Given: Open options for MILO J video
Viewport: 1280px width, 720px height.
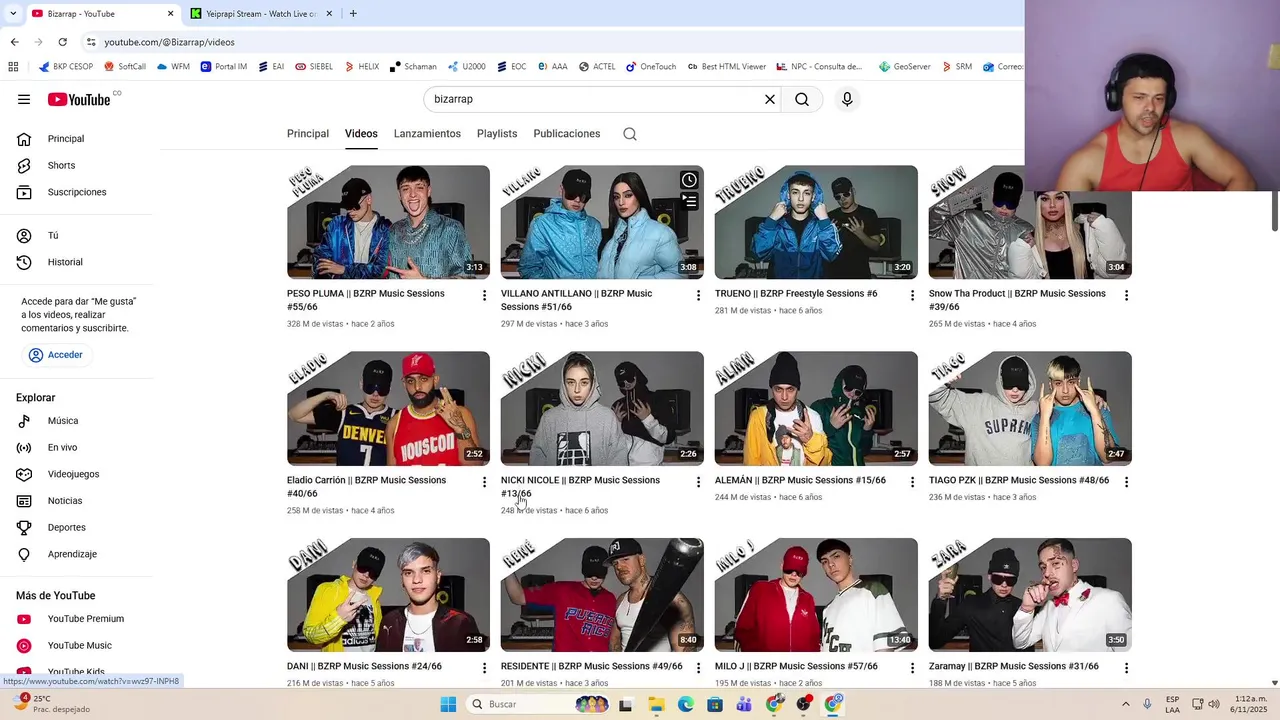Looking at the screenshot, I should tap(912, 668).
